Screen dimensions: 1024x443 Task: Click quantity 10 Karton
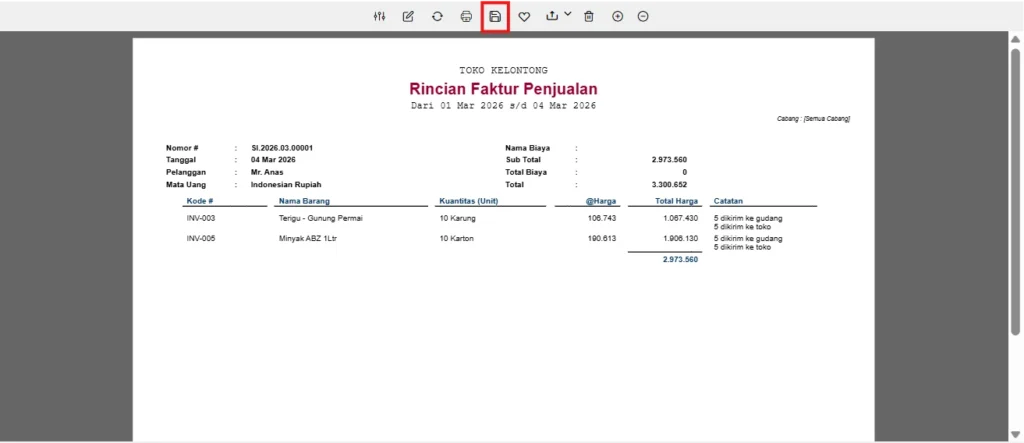point(456,238)
